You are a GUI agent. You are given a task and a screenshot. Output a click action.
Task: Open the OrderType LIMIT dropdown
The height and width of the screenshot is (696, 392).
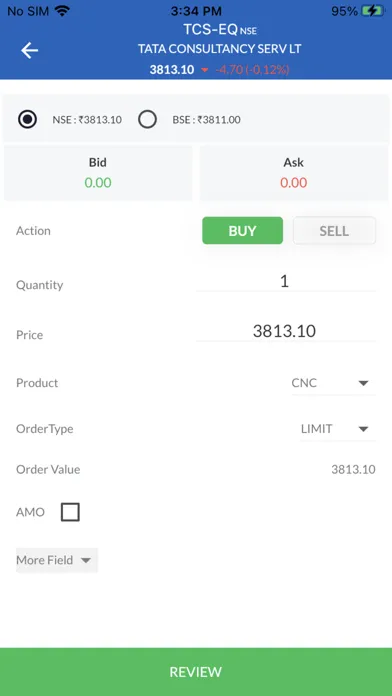[337, 429]
